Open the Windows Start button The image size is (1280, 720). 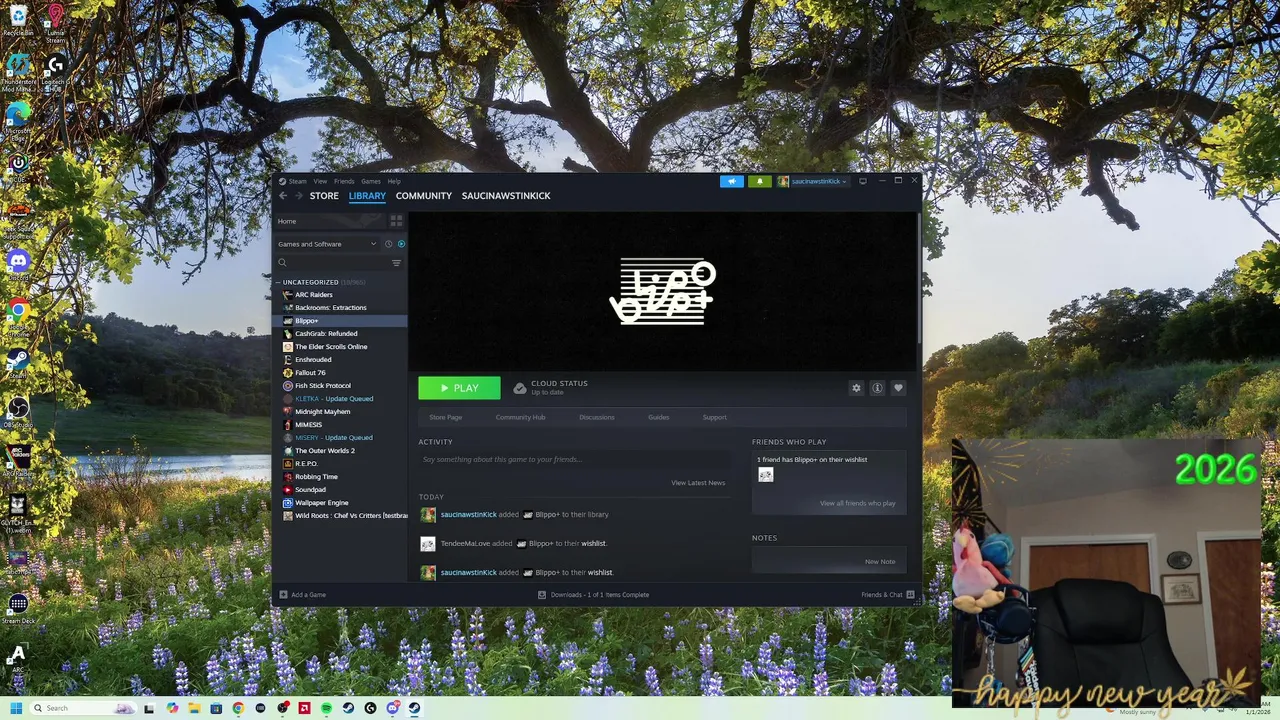click(x=16, y=708)
